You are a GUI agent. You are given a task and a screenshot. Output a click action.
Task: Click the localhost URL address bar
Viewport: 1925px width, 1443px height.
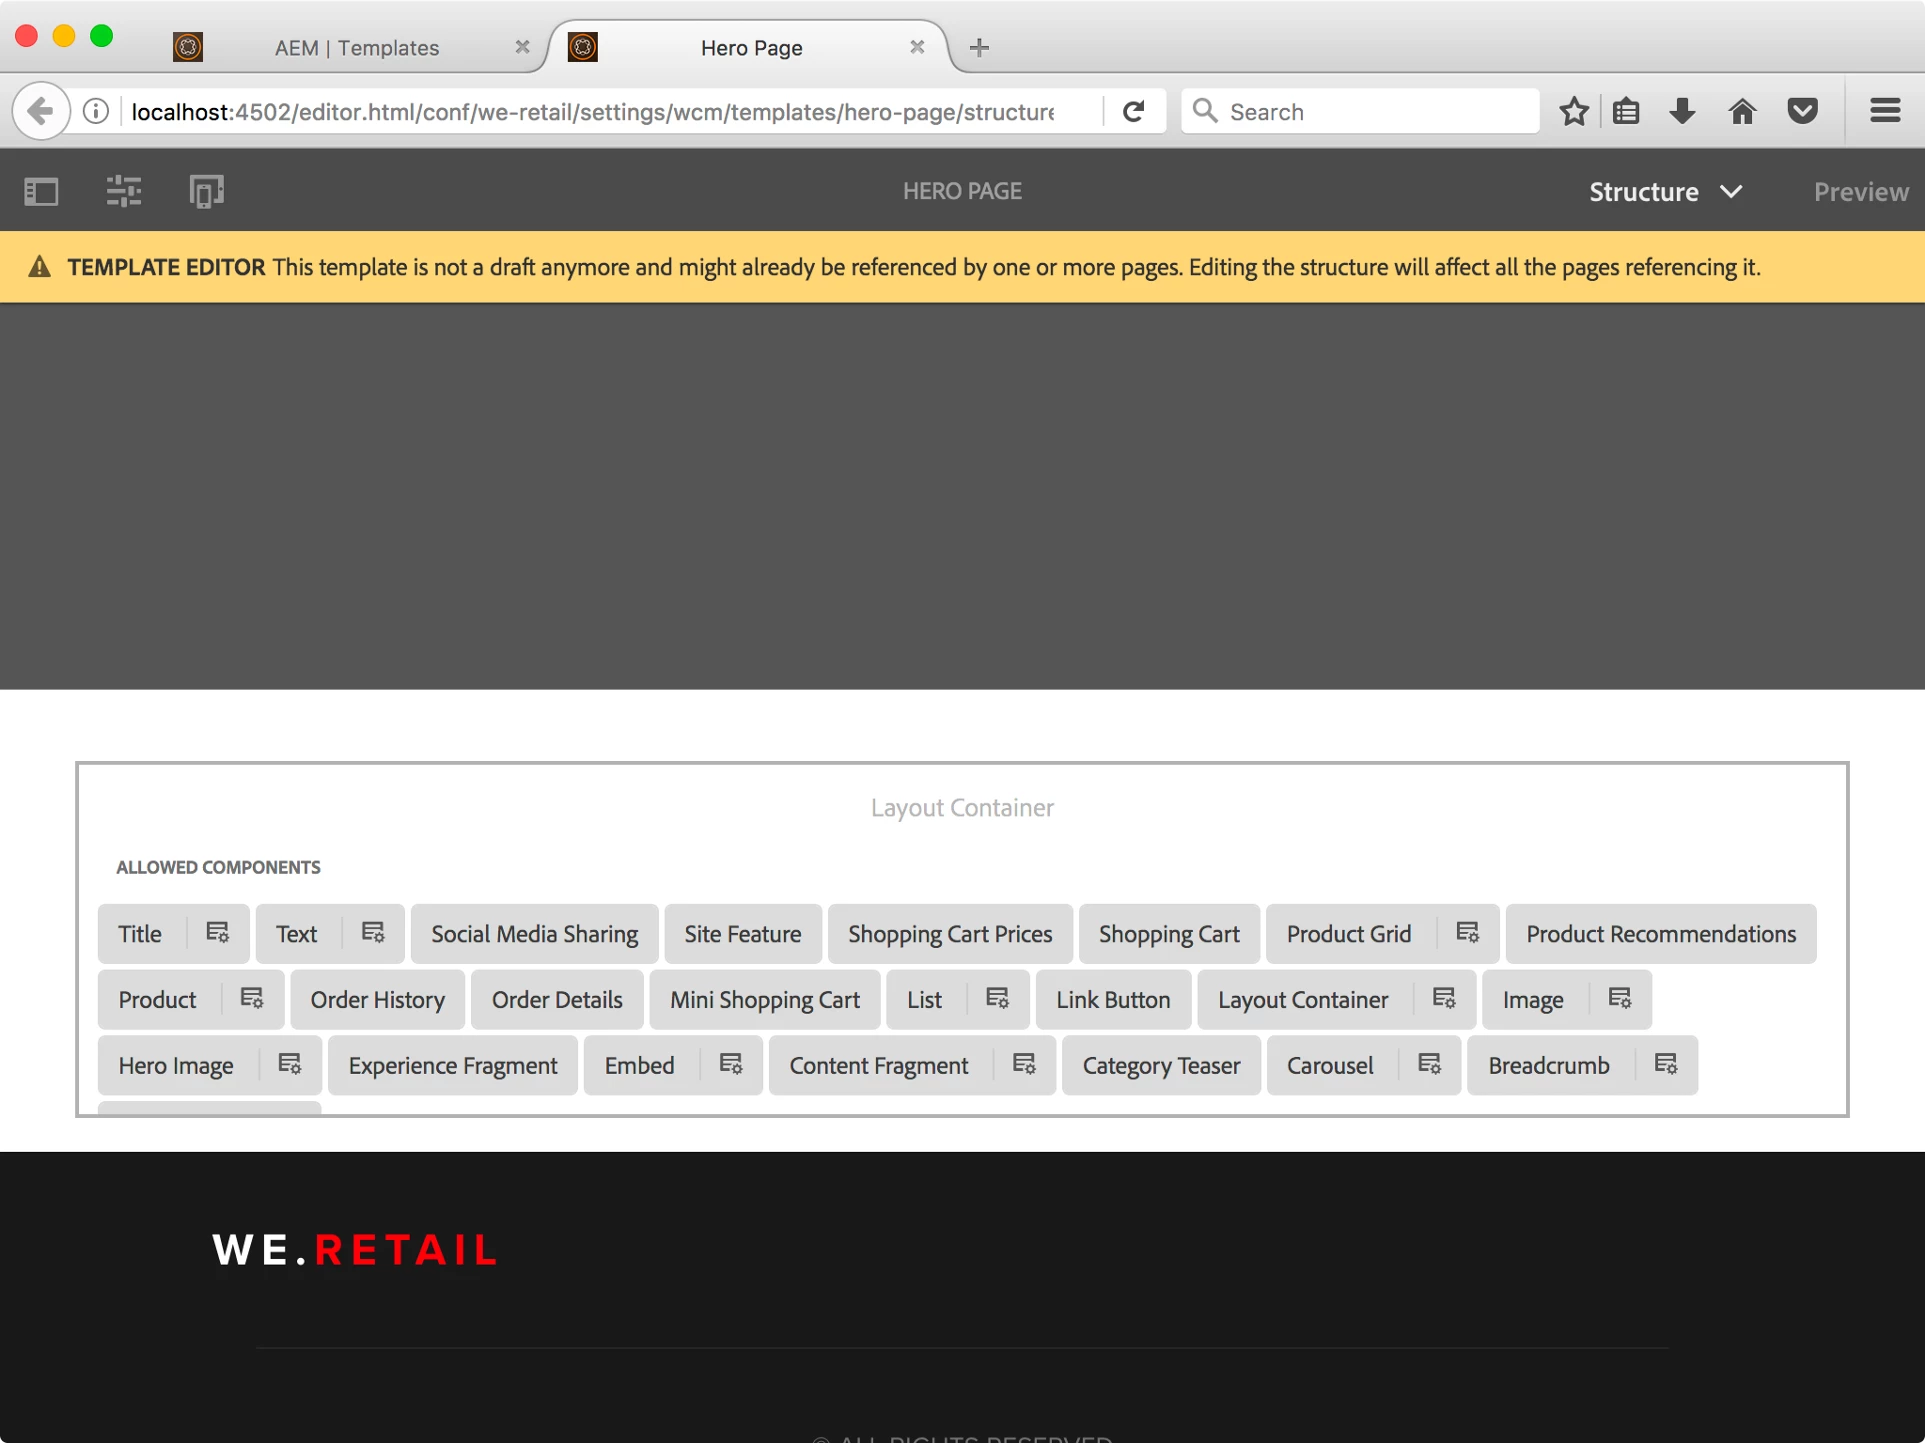(x=592, y=111)
